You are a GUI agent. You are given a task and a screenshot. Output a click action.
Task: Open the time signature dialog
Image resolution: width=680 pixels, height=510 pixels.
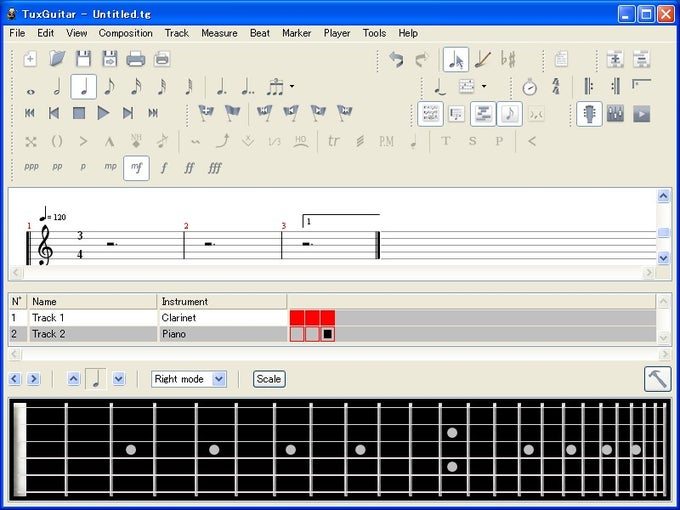tap(556, 86)
